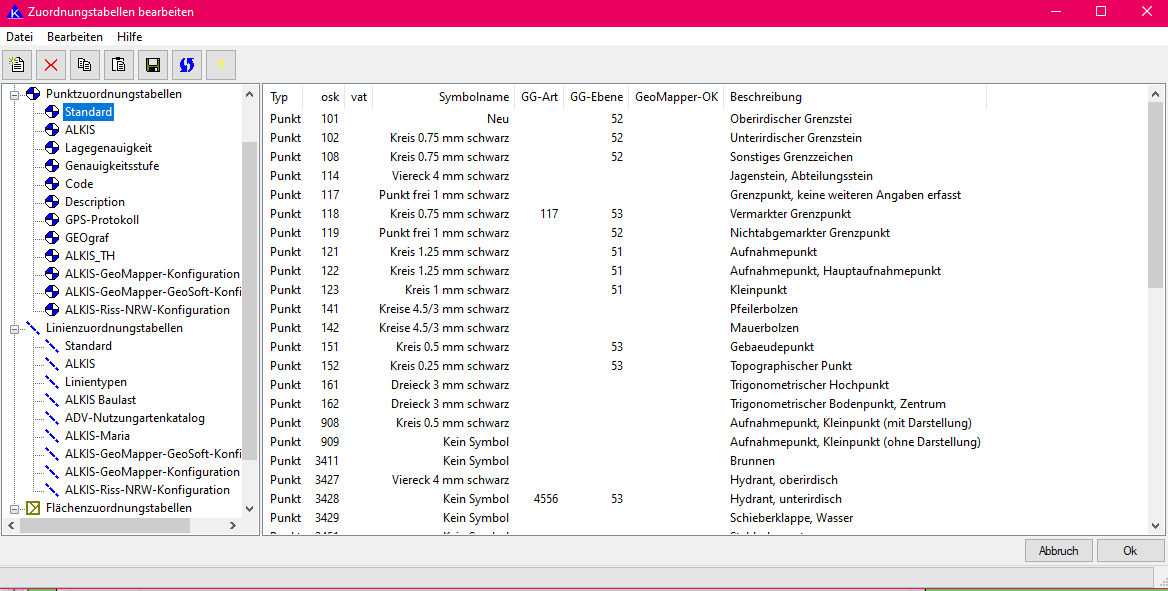Open the Datei menu

coord(19,37)
